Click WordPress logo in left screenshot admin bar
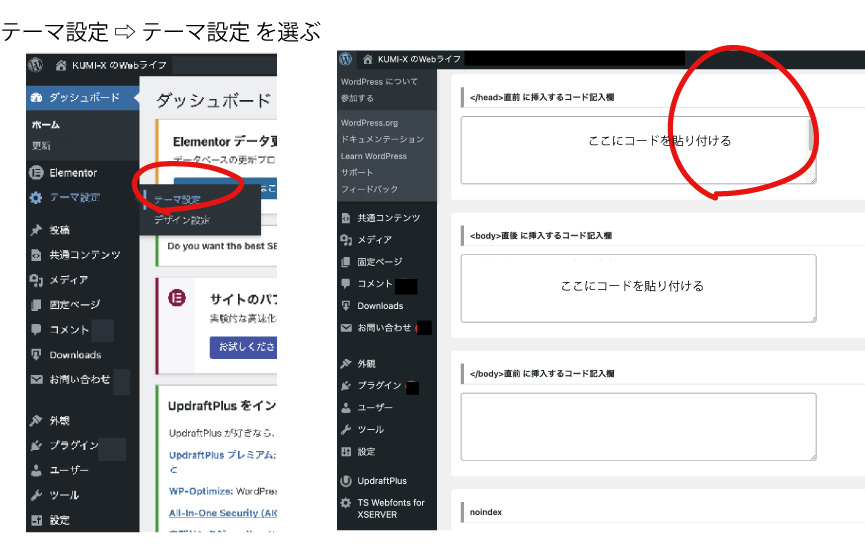The width and height of the screenshot is (865, 554). pos(35,65)
